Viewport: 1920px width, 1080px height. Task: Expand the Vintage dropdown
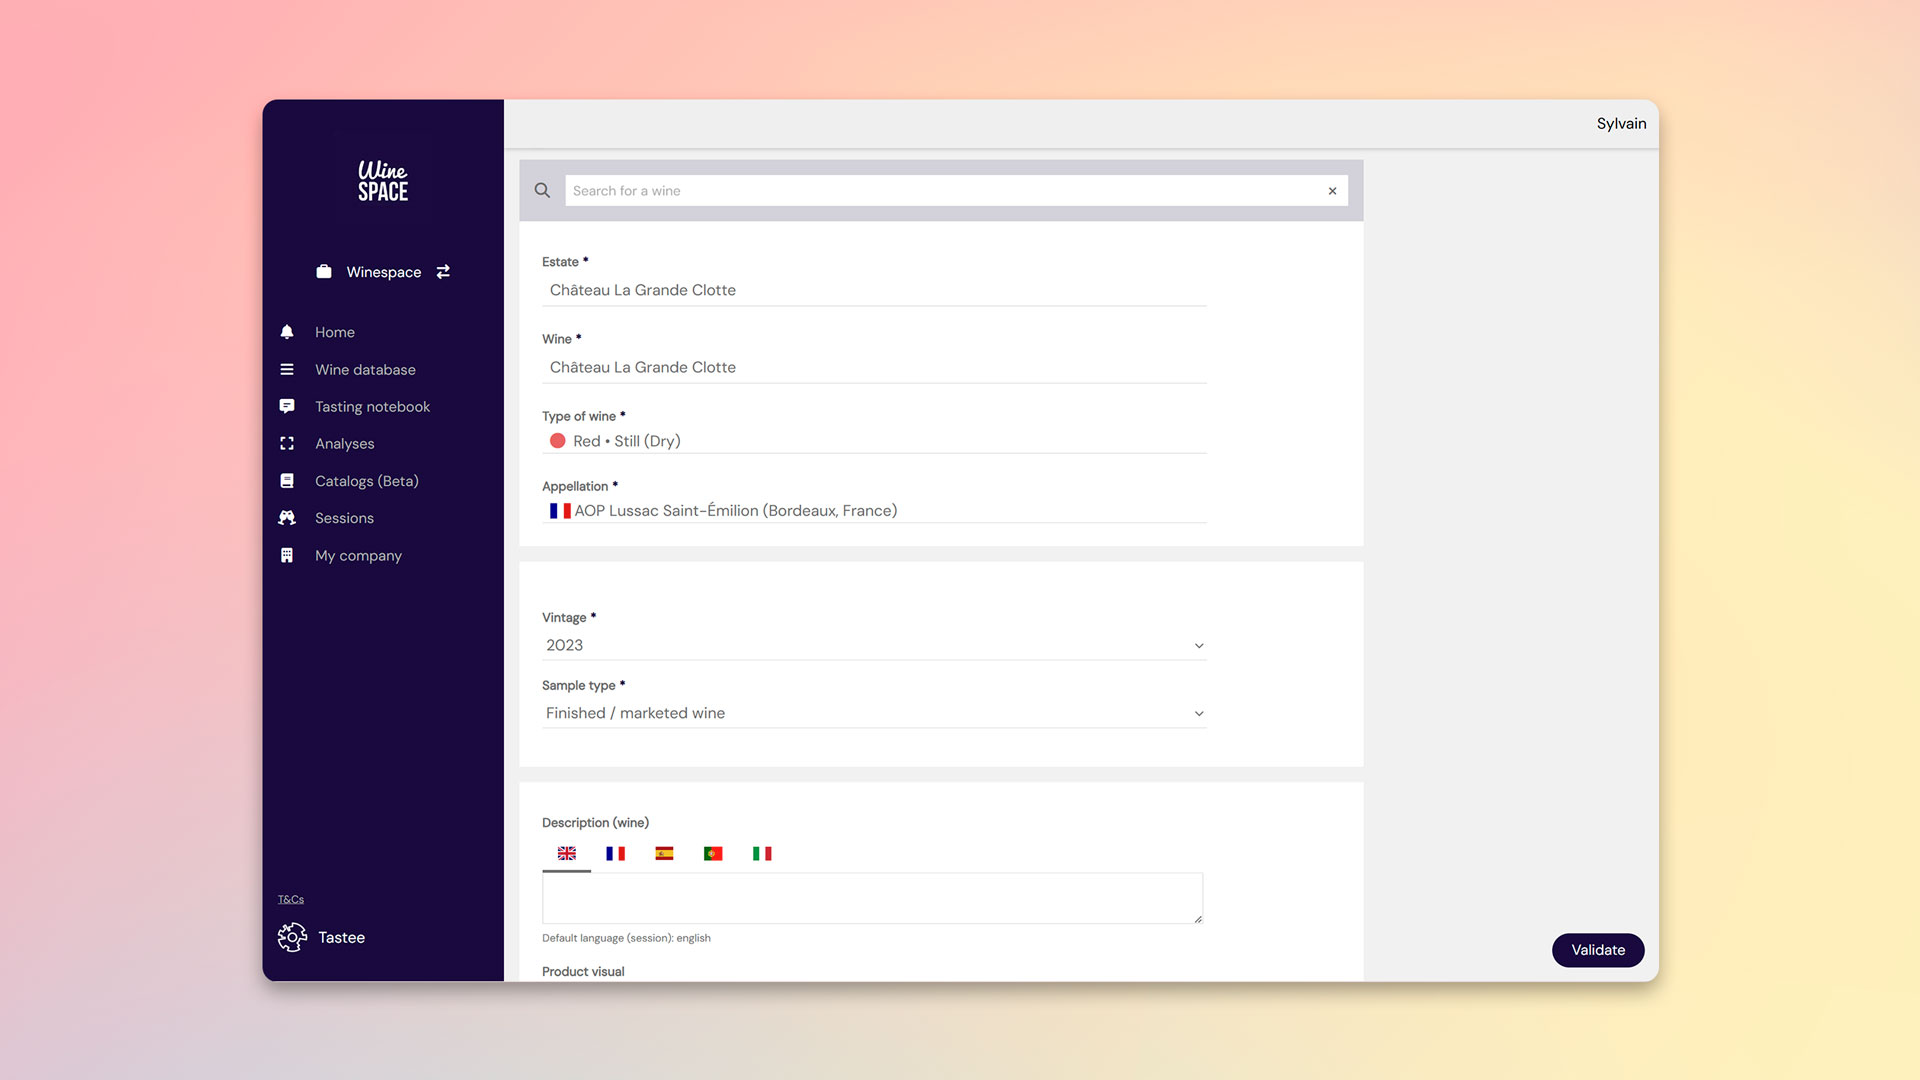pyautogui.click(x=1198, y=646)
